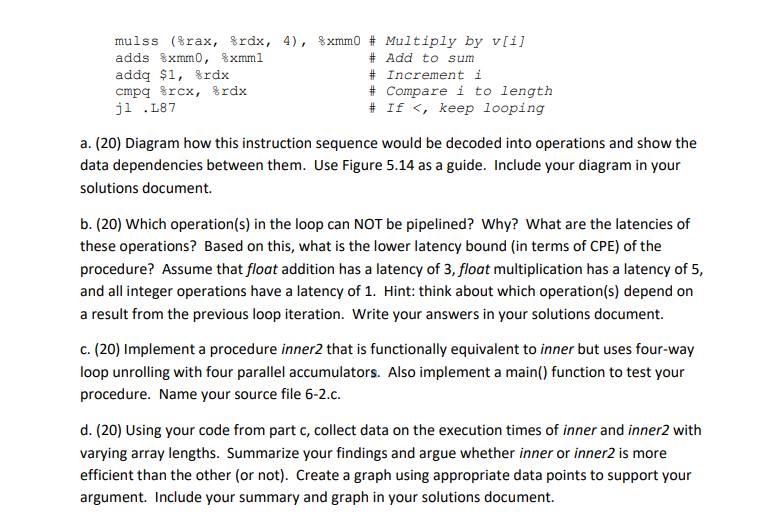This screenshot has width=774, height=519.
Task: Click the file name '6-2.c'
Action: tap(323, 395)
